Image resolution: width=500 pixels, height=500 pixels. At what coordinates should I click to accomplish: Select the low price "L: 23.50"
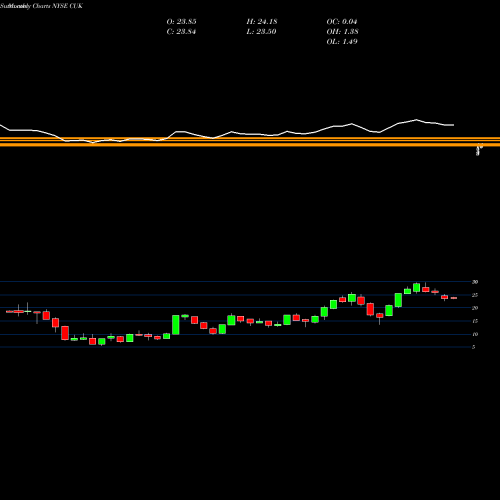(262, 32)
